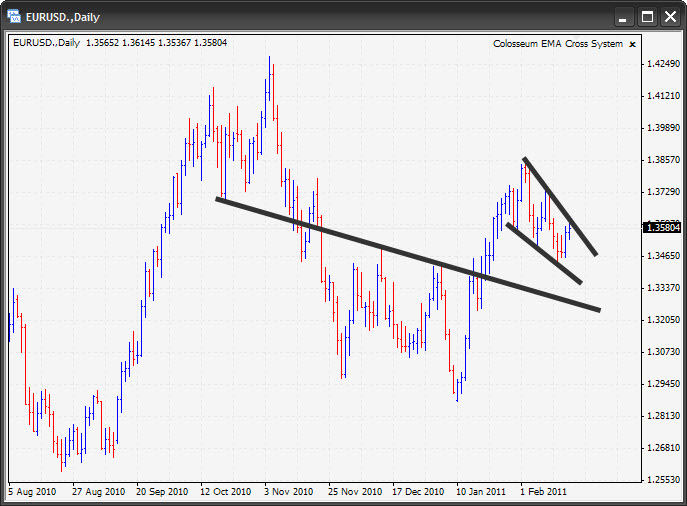Viewport: 687px width, 506px height.
Task: Click the 1.28130 price scale label
Action: click(663, 415)
